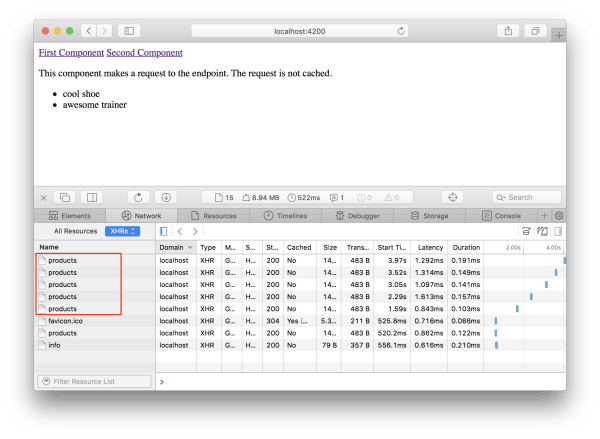The image size is (600, 439).
Task: Go to previous item in network bar
Action: pos(180,231)
